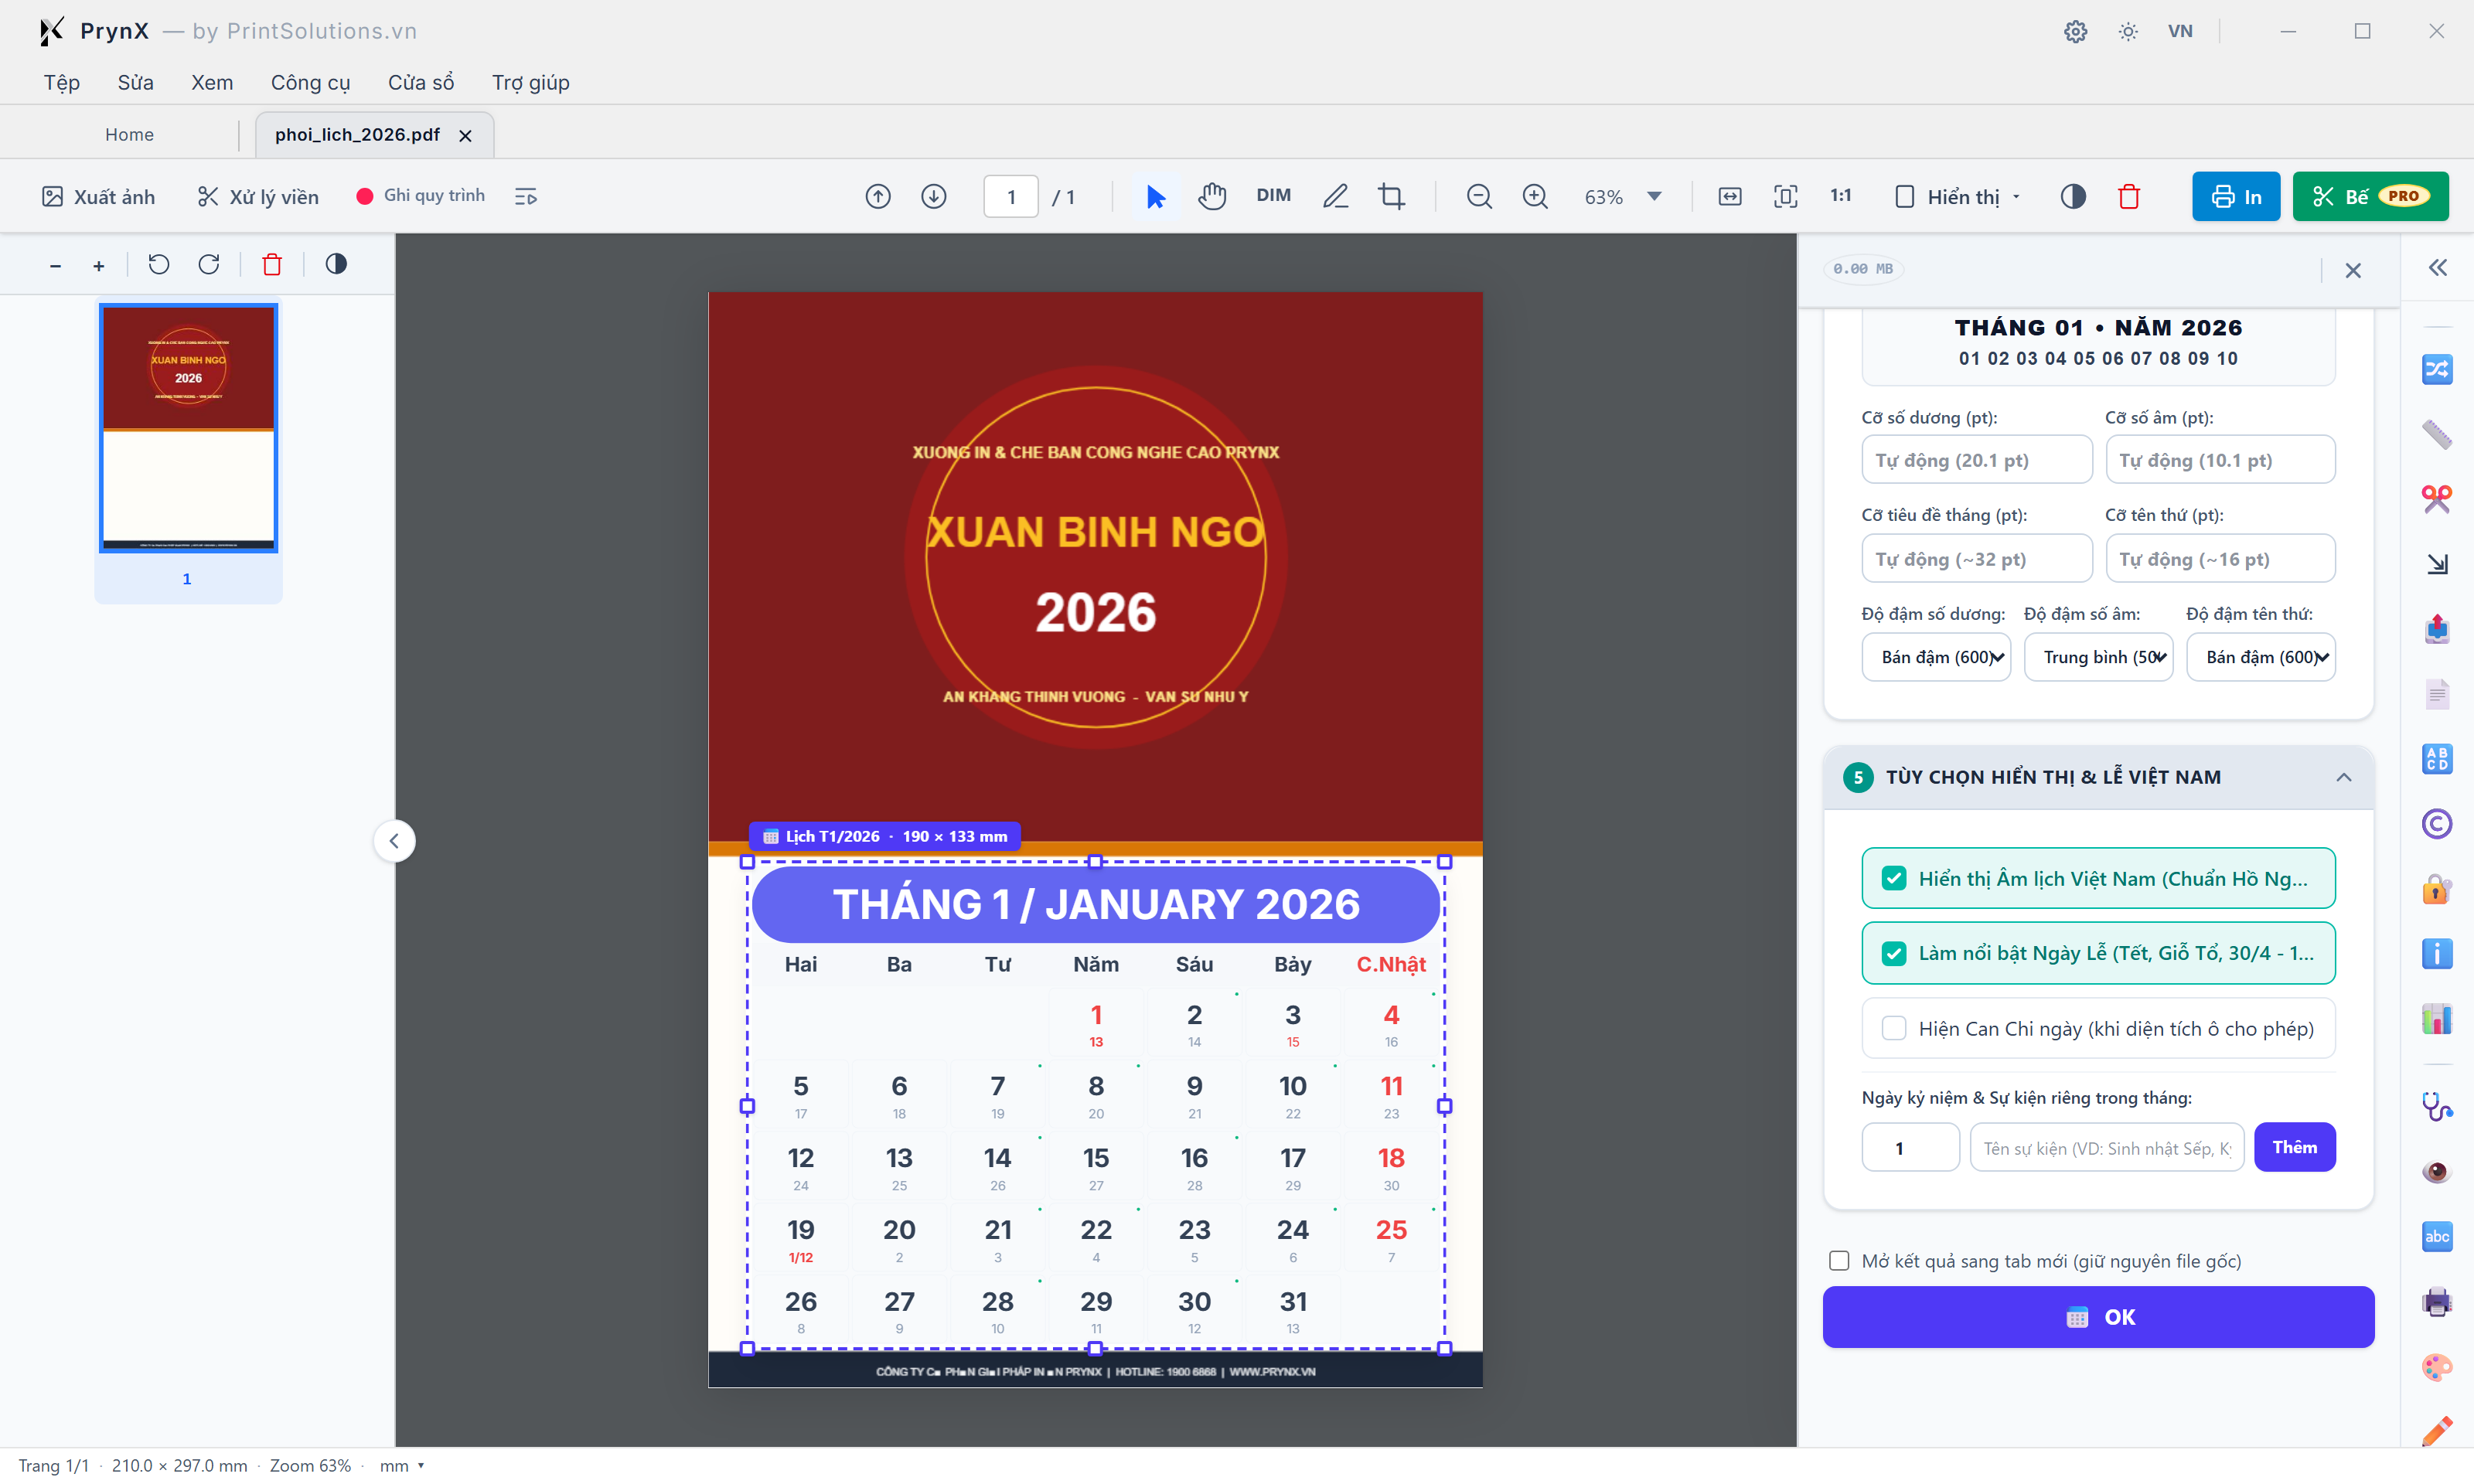Screen dimensions: 2474x1484
Task: Fit page width icon
Action: coord(1730,197)
